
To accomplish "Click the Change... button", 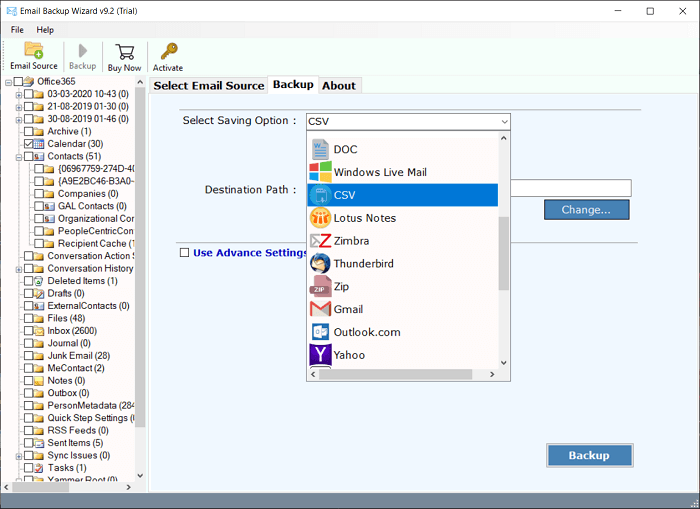I will tap(586, 210).
